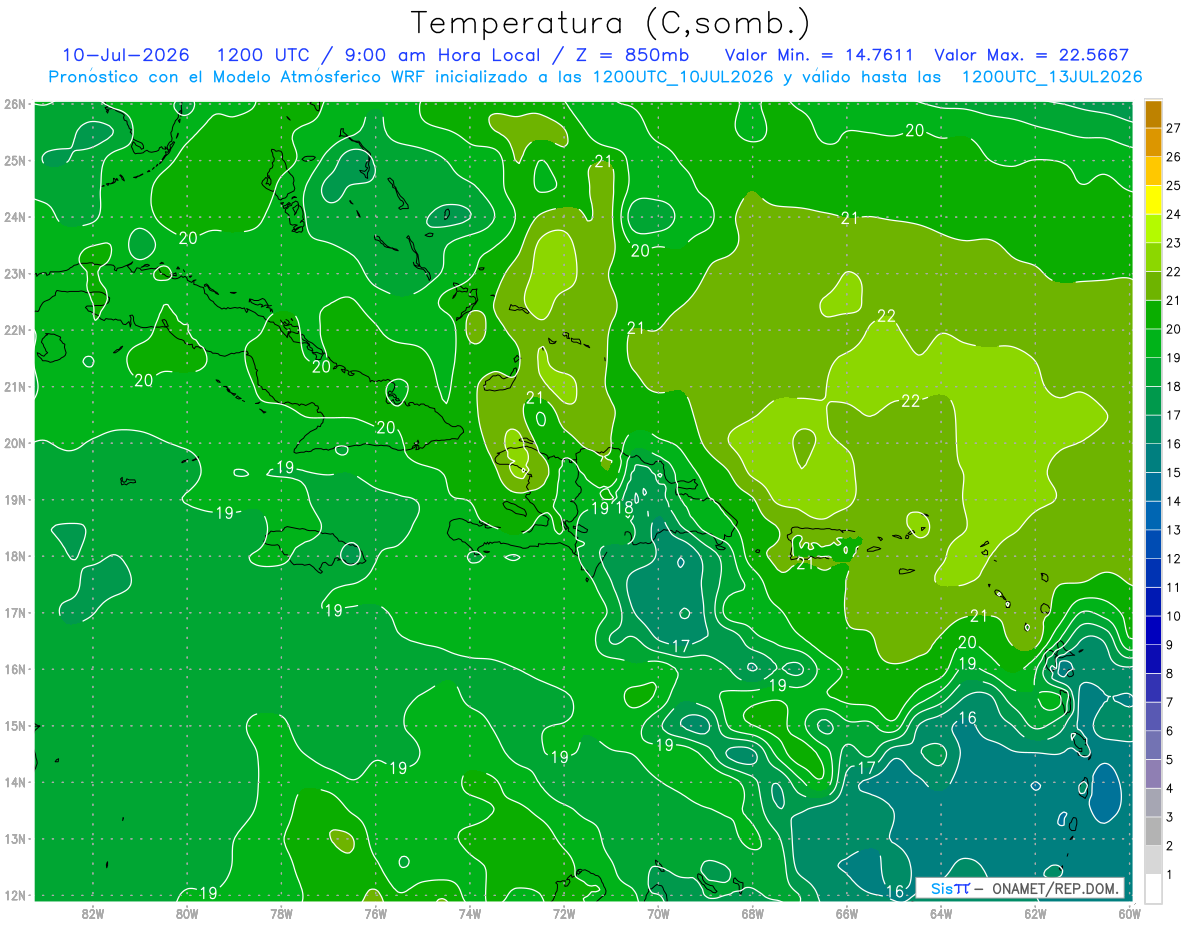1200x927 pixels.
Task: Click the pressure level "Z = 850mb"
Action: (x=627, y=55)
